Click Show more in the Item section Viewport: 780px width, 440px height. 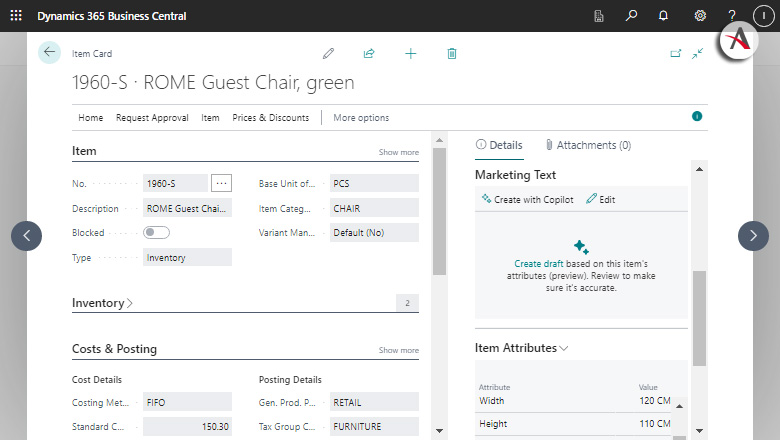coord(398,152)
